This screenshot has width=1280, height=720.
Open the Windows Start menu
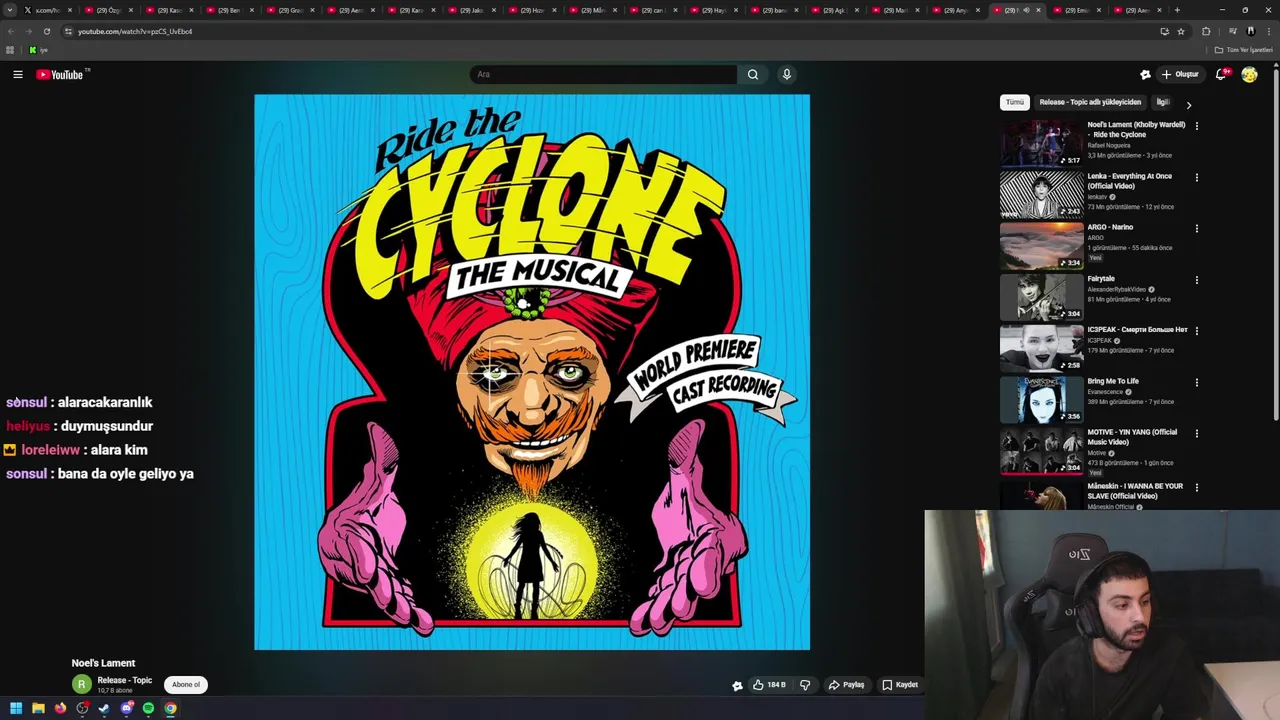click(16, 708)
